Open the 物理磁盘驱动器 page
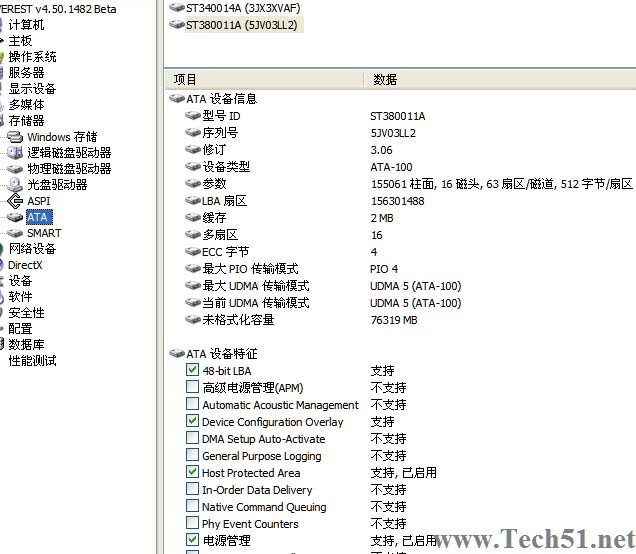 pos(69,168)
